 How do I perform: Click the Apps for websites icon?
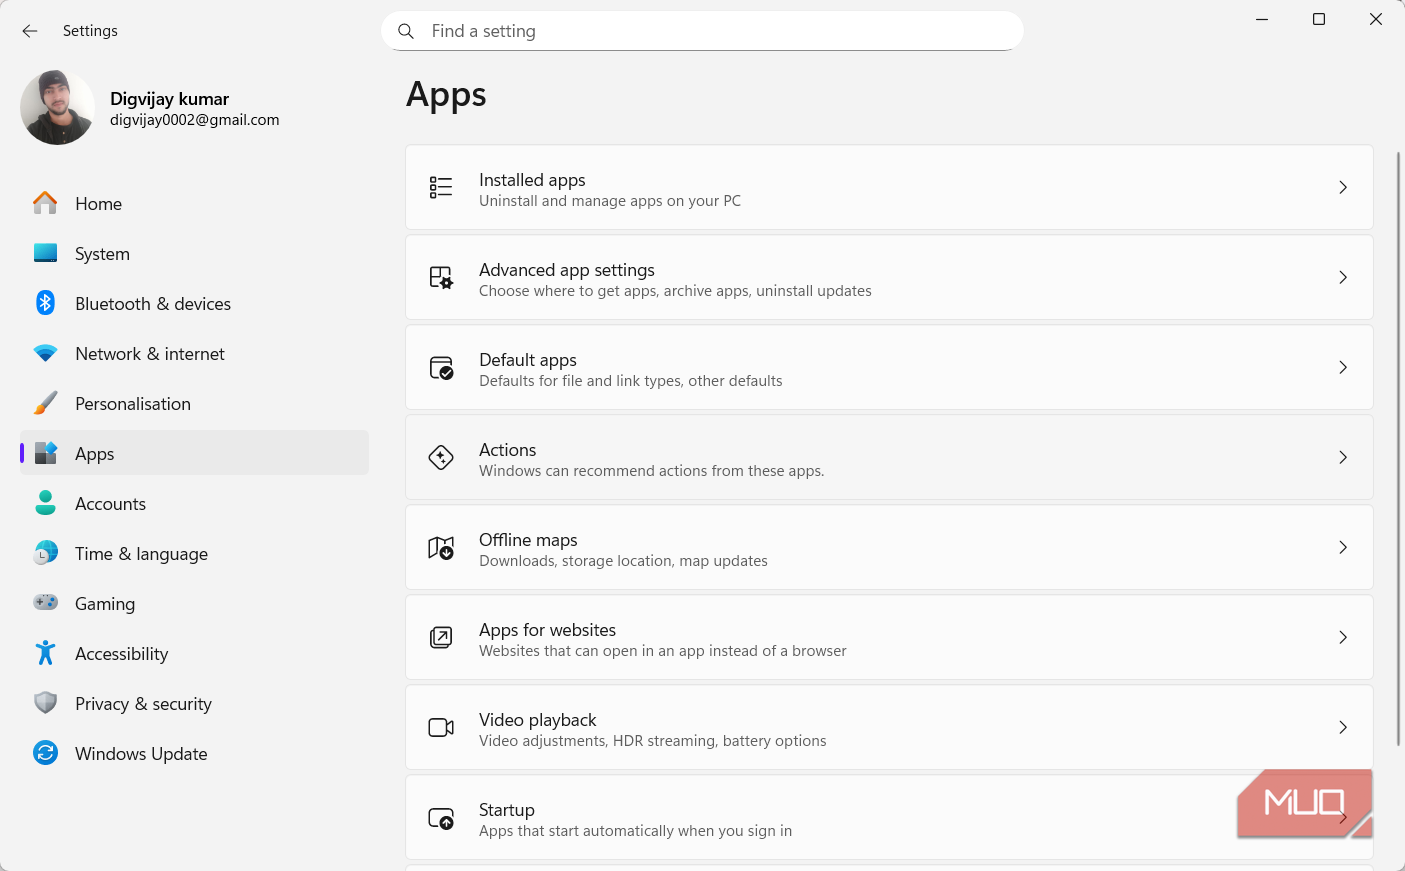pyautogui.click(x=441, y=637)
